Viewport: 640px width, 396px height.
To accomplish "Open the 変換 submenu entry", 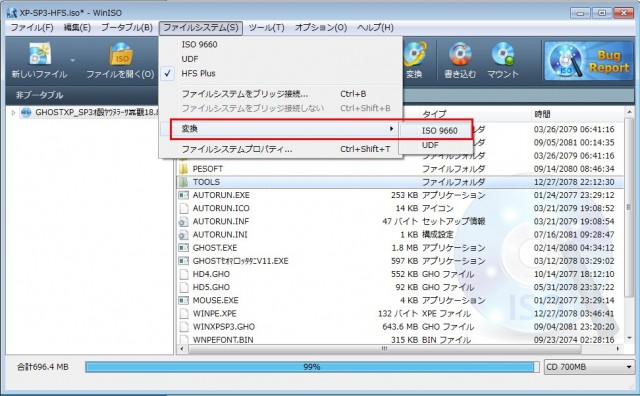I will pos(280,129).
